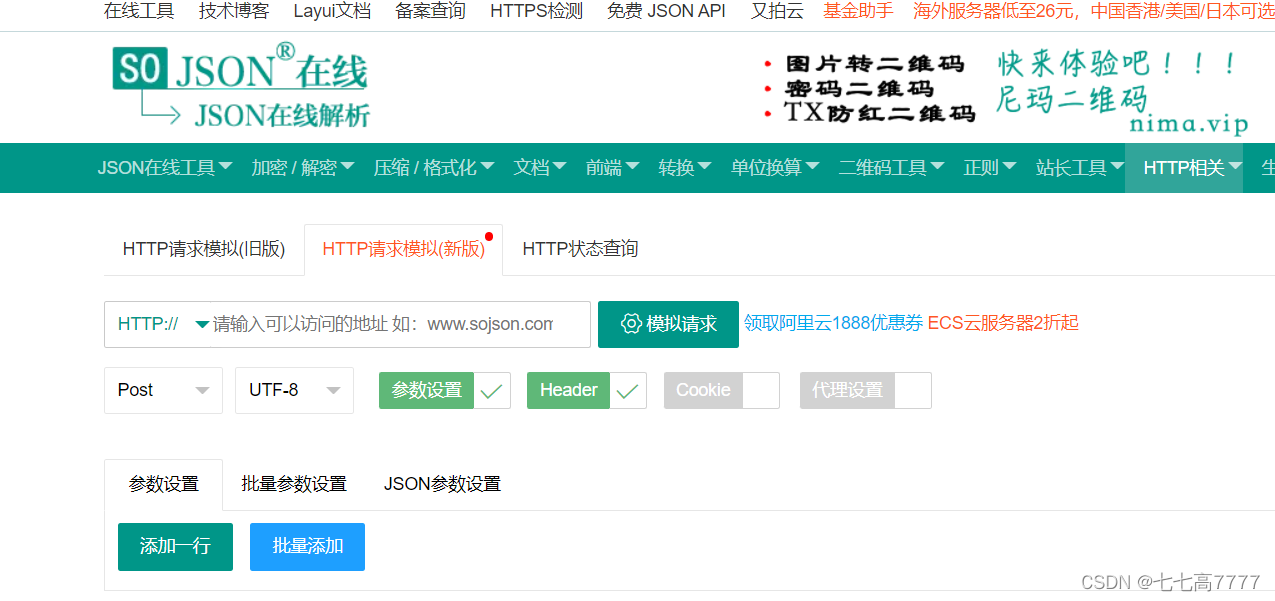Open the 领取阿里云1888优惠券 link

tap(835, 323)
